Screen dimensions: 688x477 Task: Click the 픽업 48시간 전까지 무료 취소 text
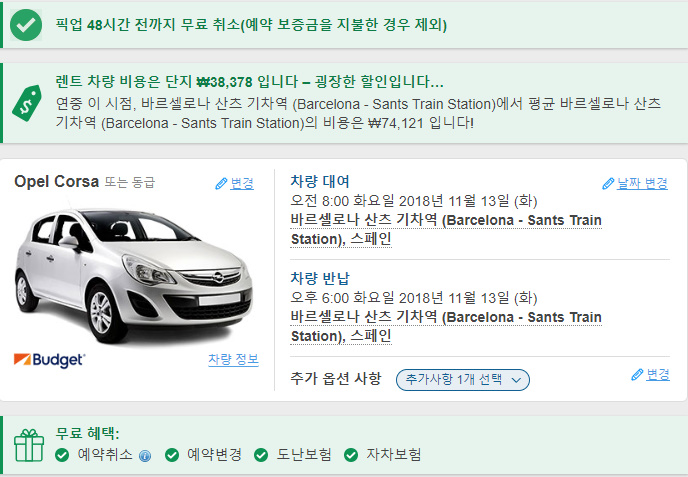(x=251, y=25)
